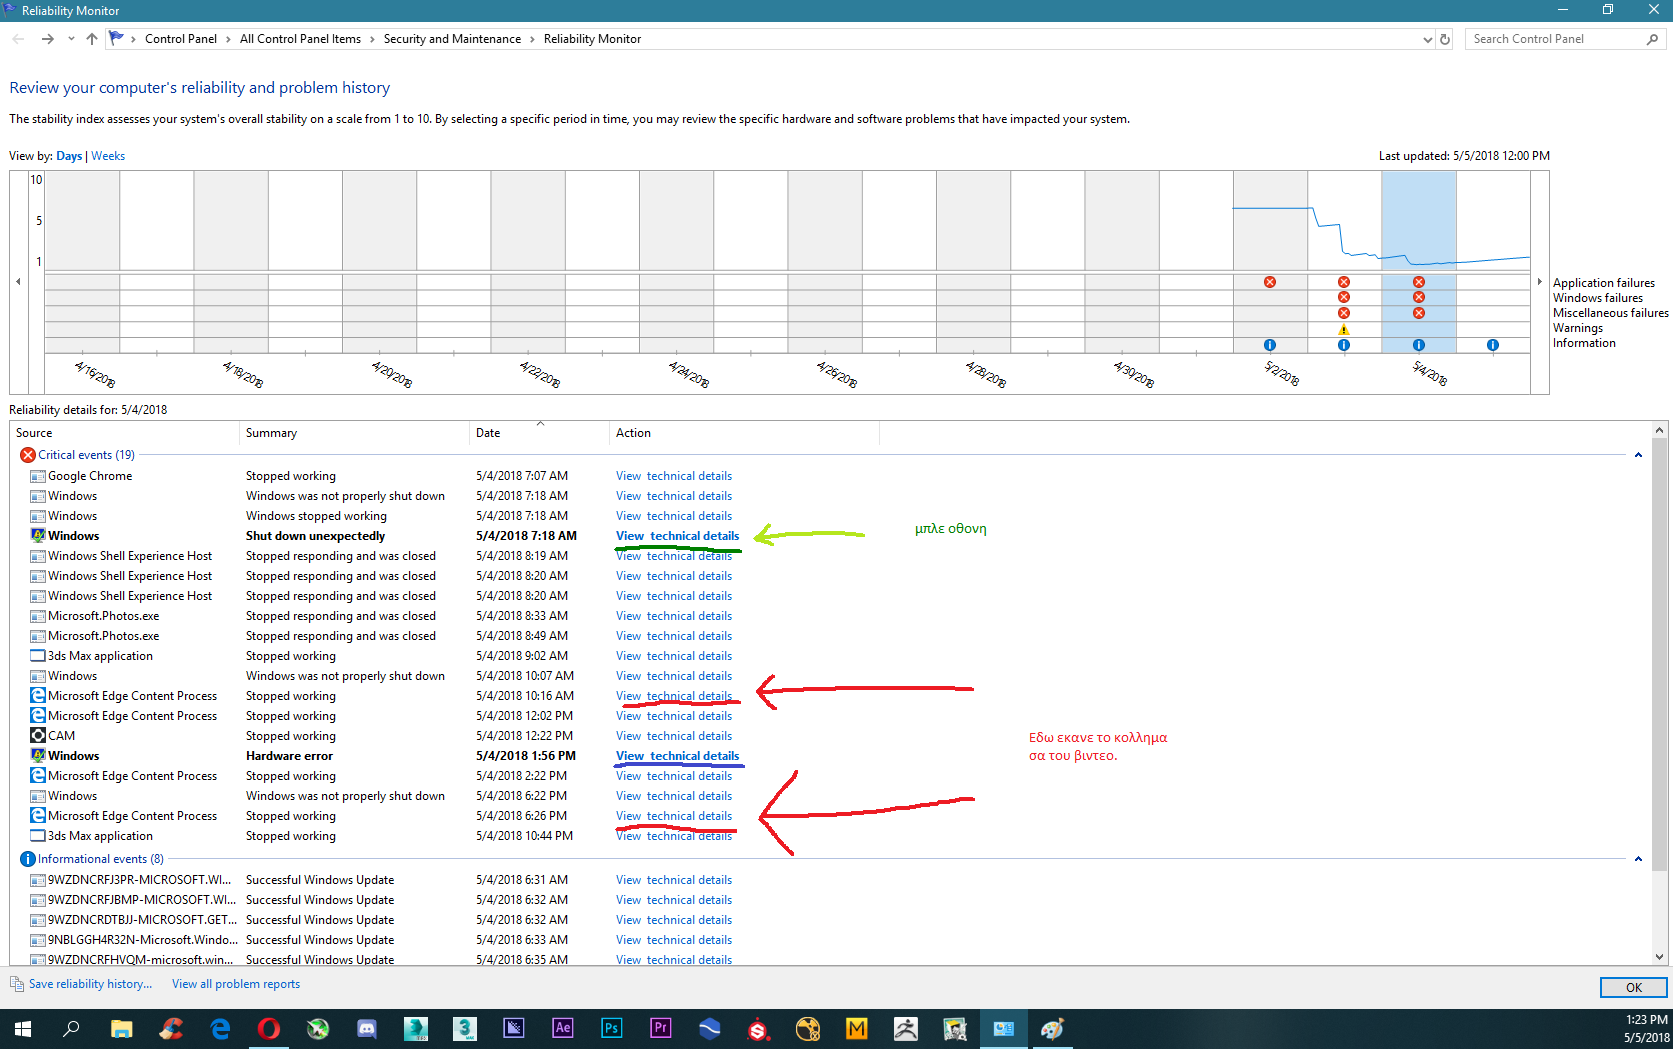Sort the list by Action column
This screenshot has width=1673, height=1049.
745,433
